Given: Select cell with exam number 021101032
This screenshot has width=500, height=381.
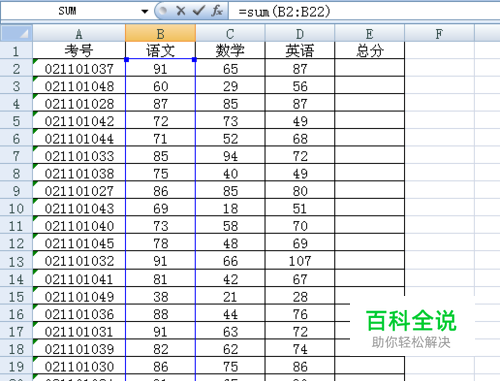Looking at the screenshot, I should 79,261.
